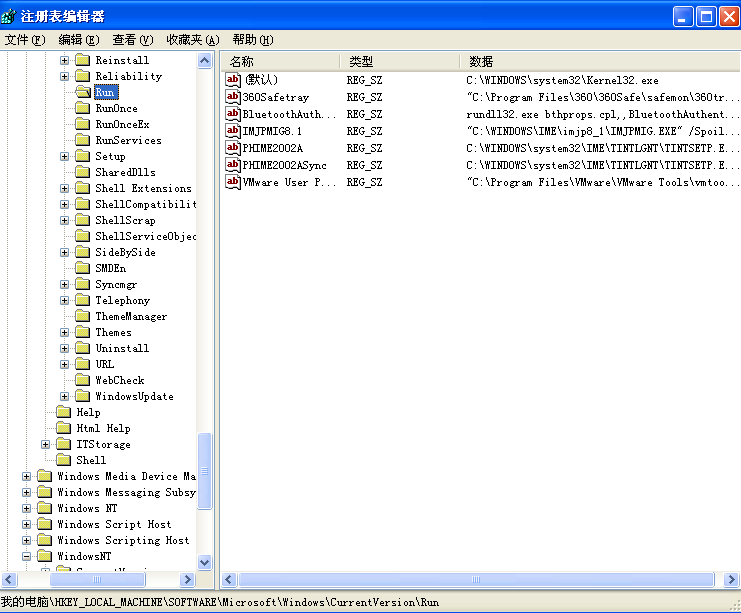This screenshot has height=613, width=741.
Task: Sort by the 名称 column header
Action: click(280, 61)
